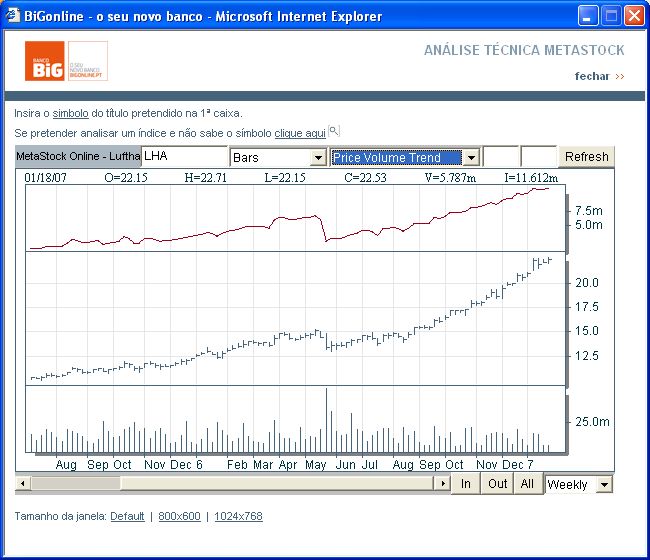Viewport: 650px width, 560px height.
Task: Click the tallest volume spike in May
Action: [326, 420]
